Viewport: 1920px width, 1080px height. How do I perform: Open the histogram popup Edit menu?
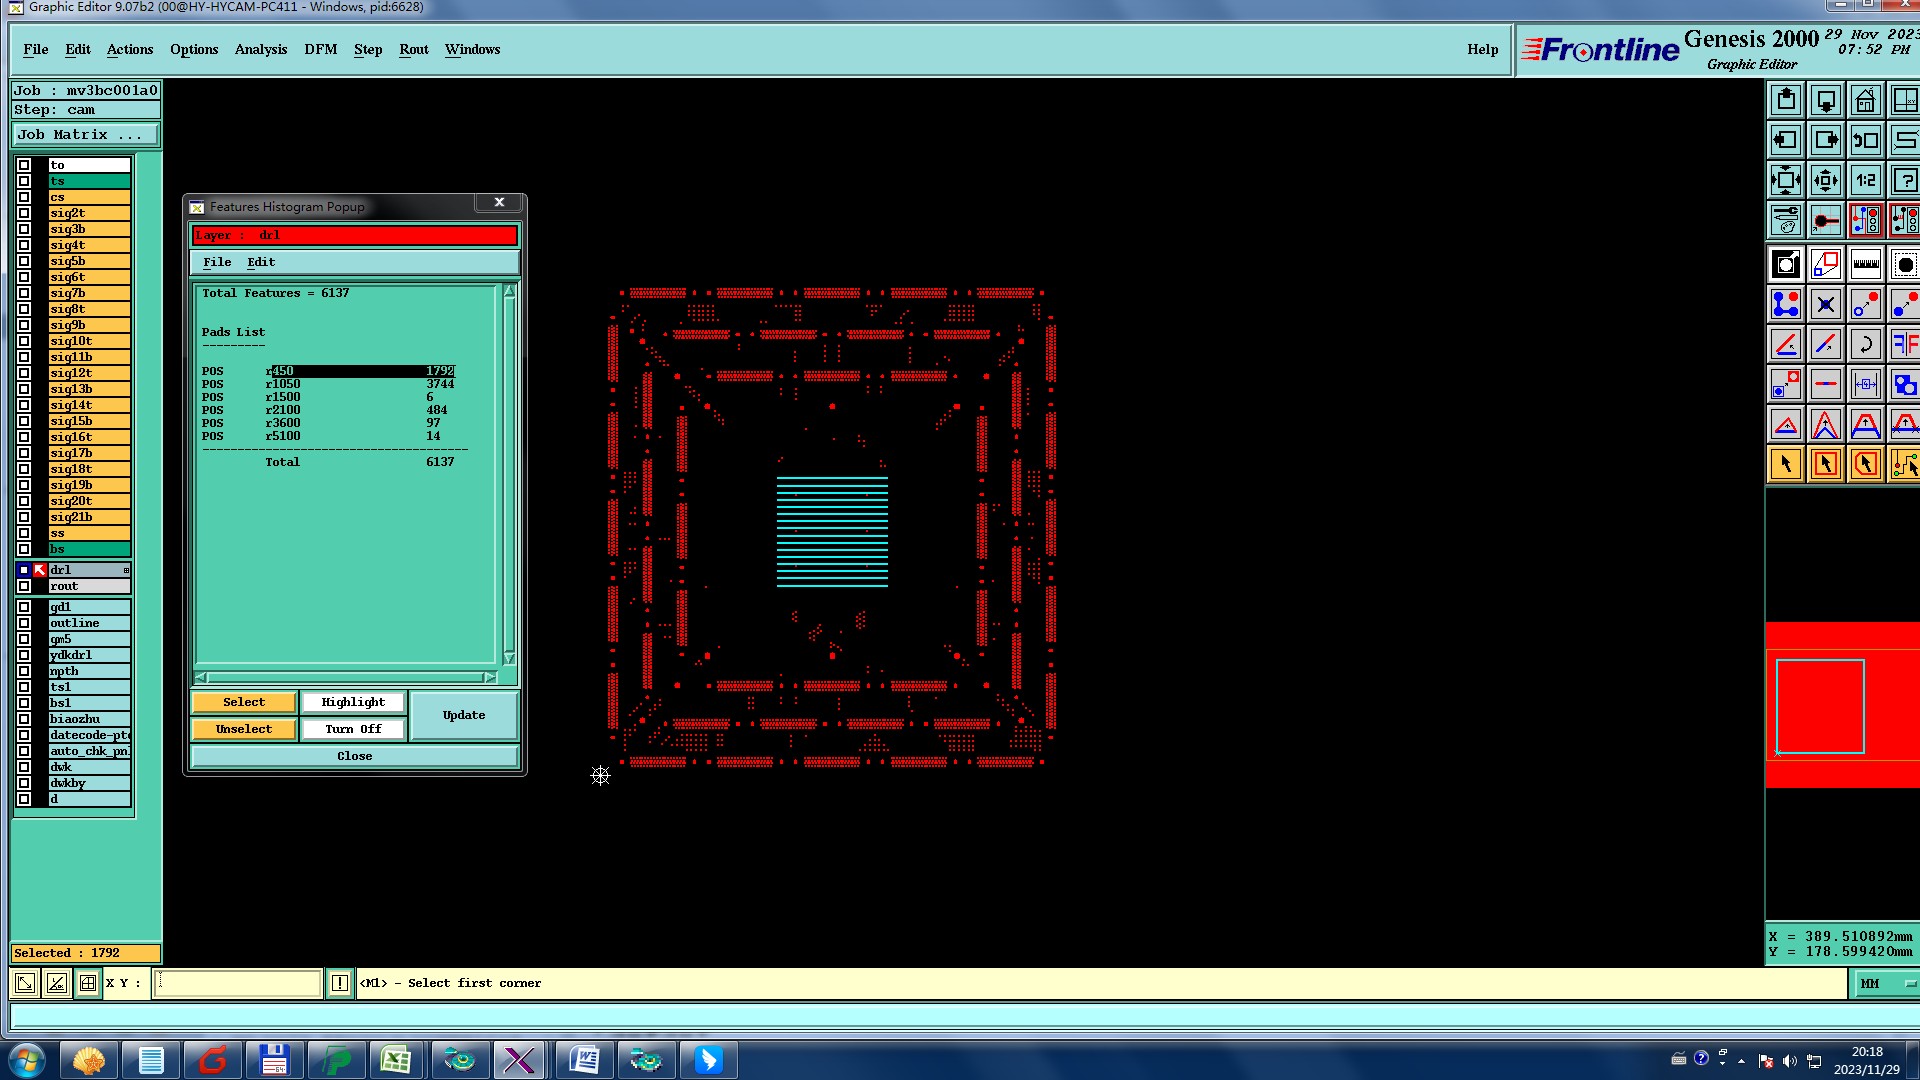[x=260, y=262]
